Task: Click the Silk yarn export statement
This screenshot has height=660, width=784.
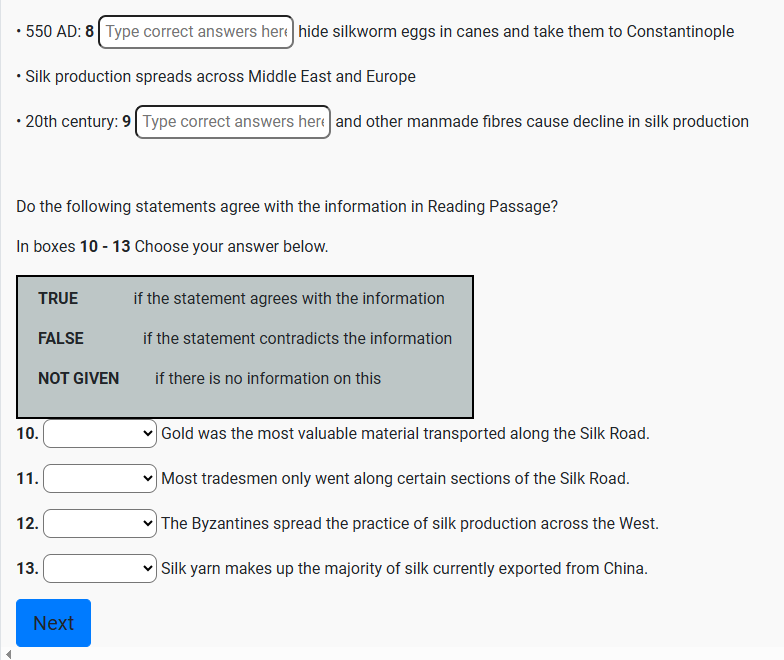Action: coord(404,569)
